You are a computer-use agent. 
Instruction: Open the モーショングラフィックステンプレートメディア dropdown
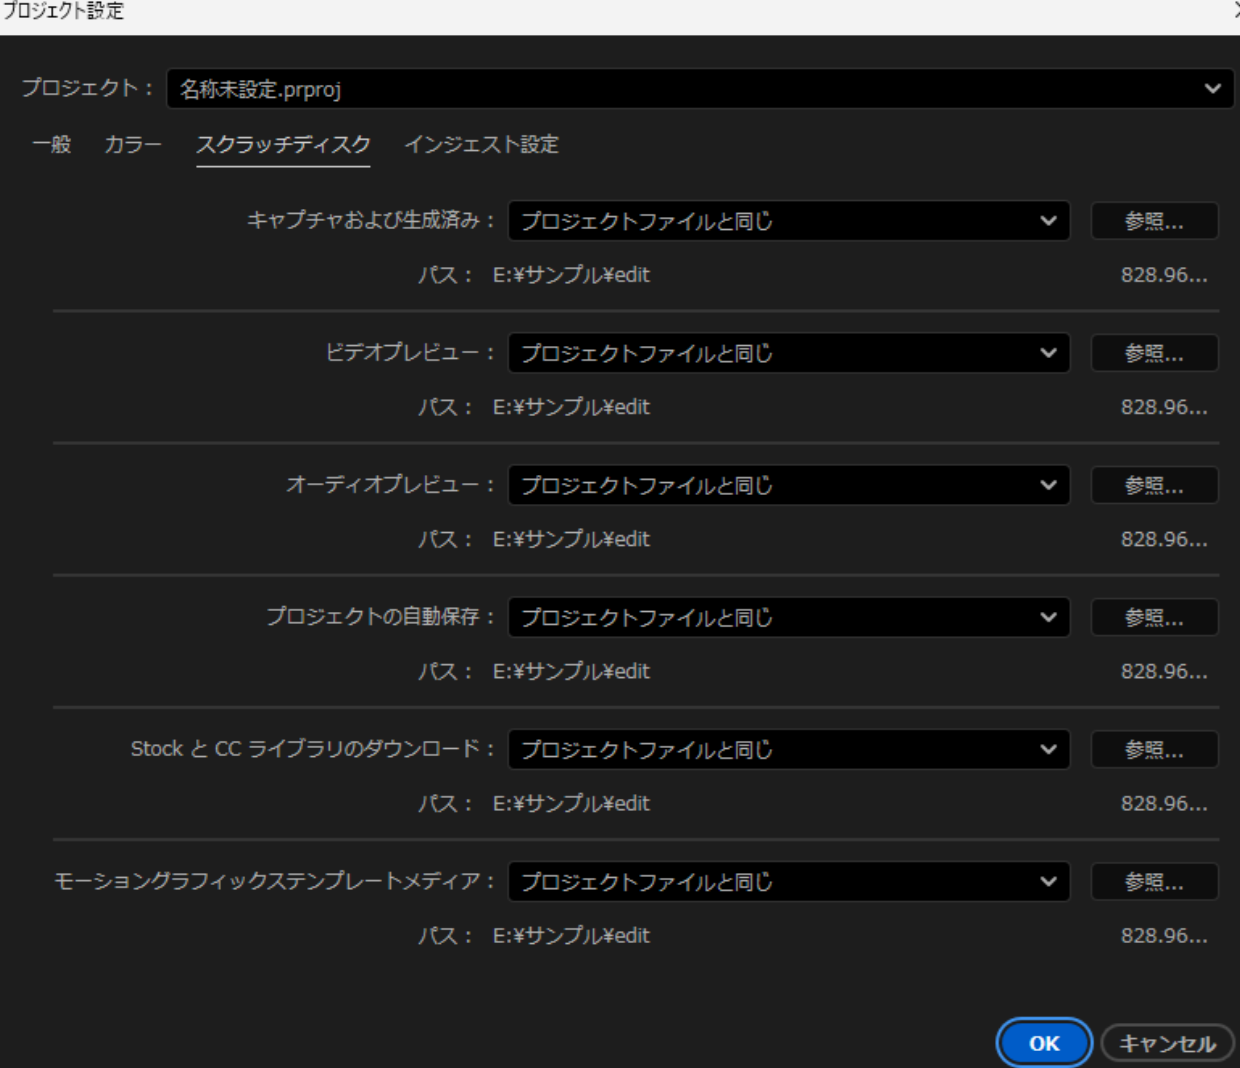click(x=788, y=881)
